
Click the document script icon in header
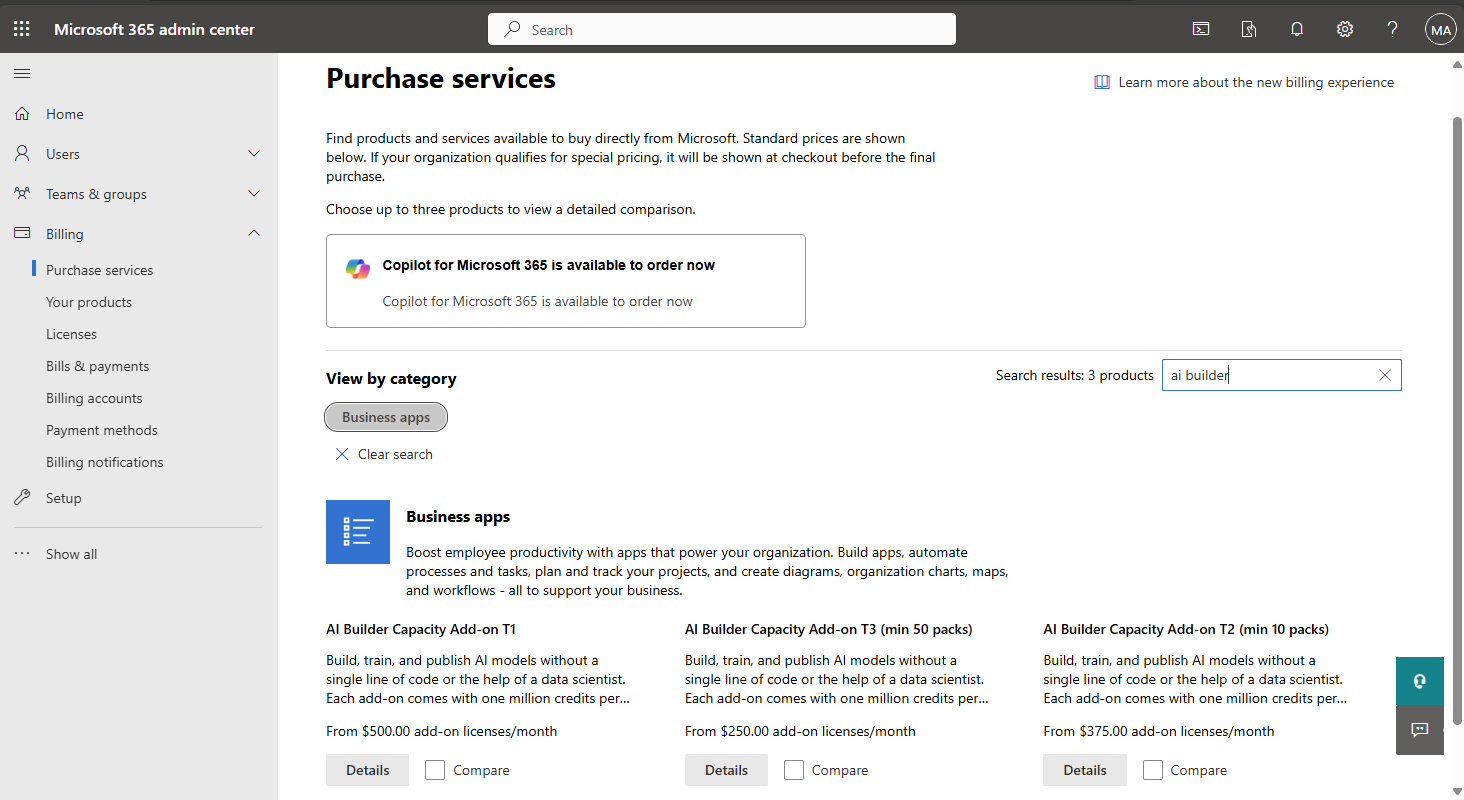coord(1249,29)
